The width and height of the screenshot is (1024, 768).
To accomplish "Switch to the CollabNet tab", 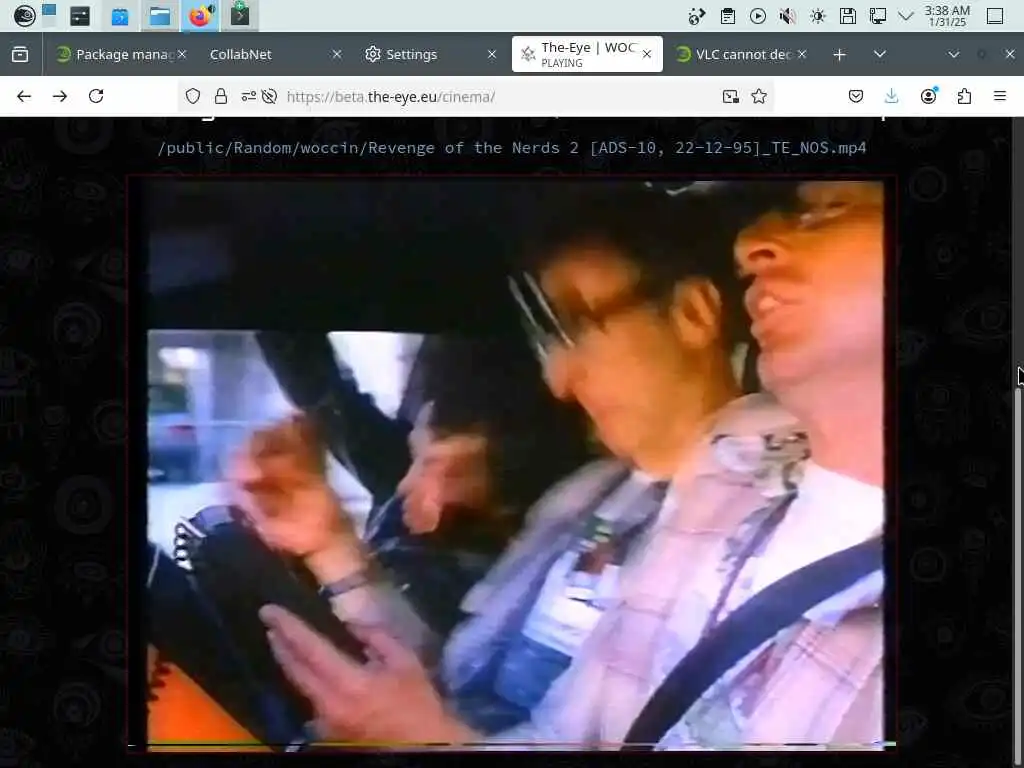I will [x=274, y=54].
